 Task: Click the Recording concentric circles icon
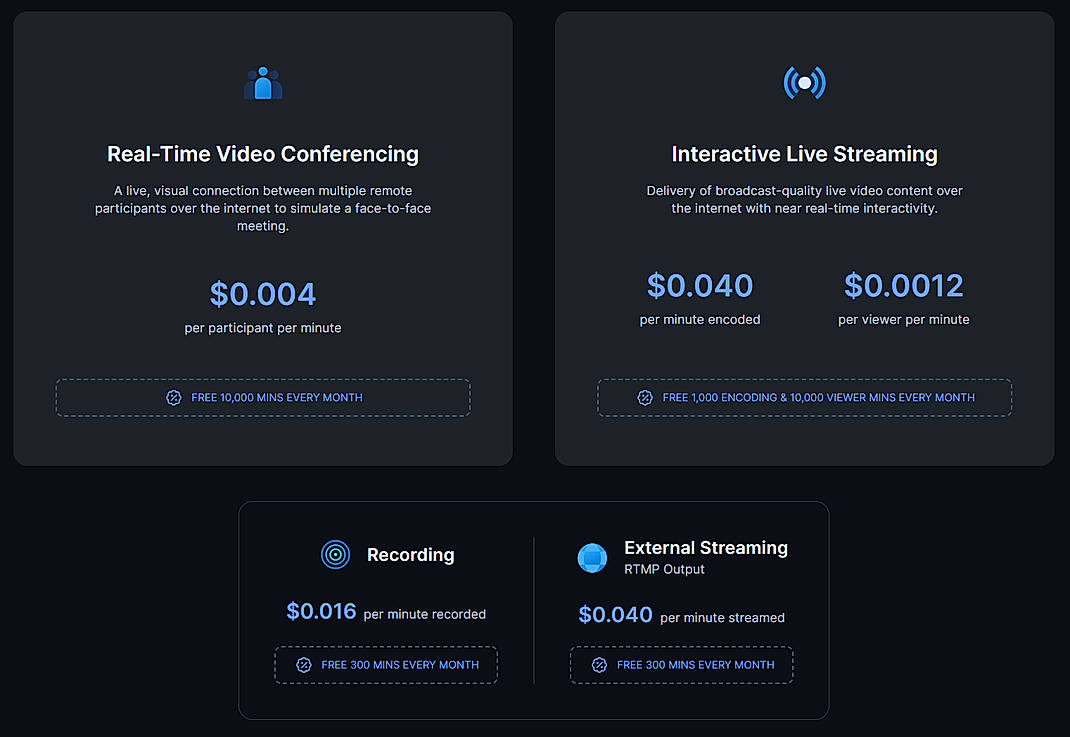click(x=335, y=554)
